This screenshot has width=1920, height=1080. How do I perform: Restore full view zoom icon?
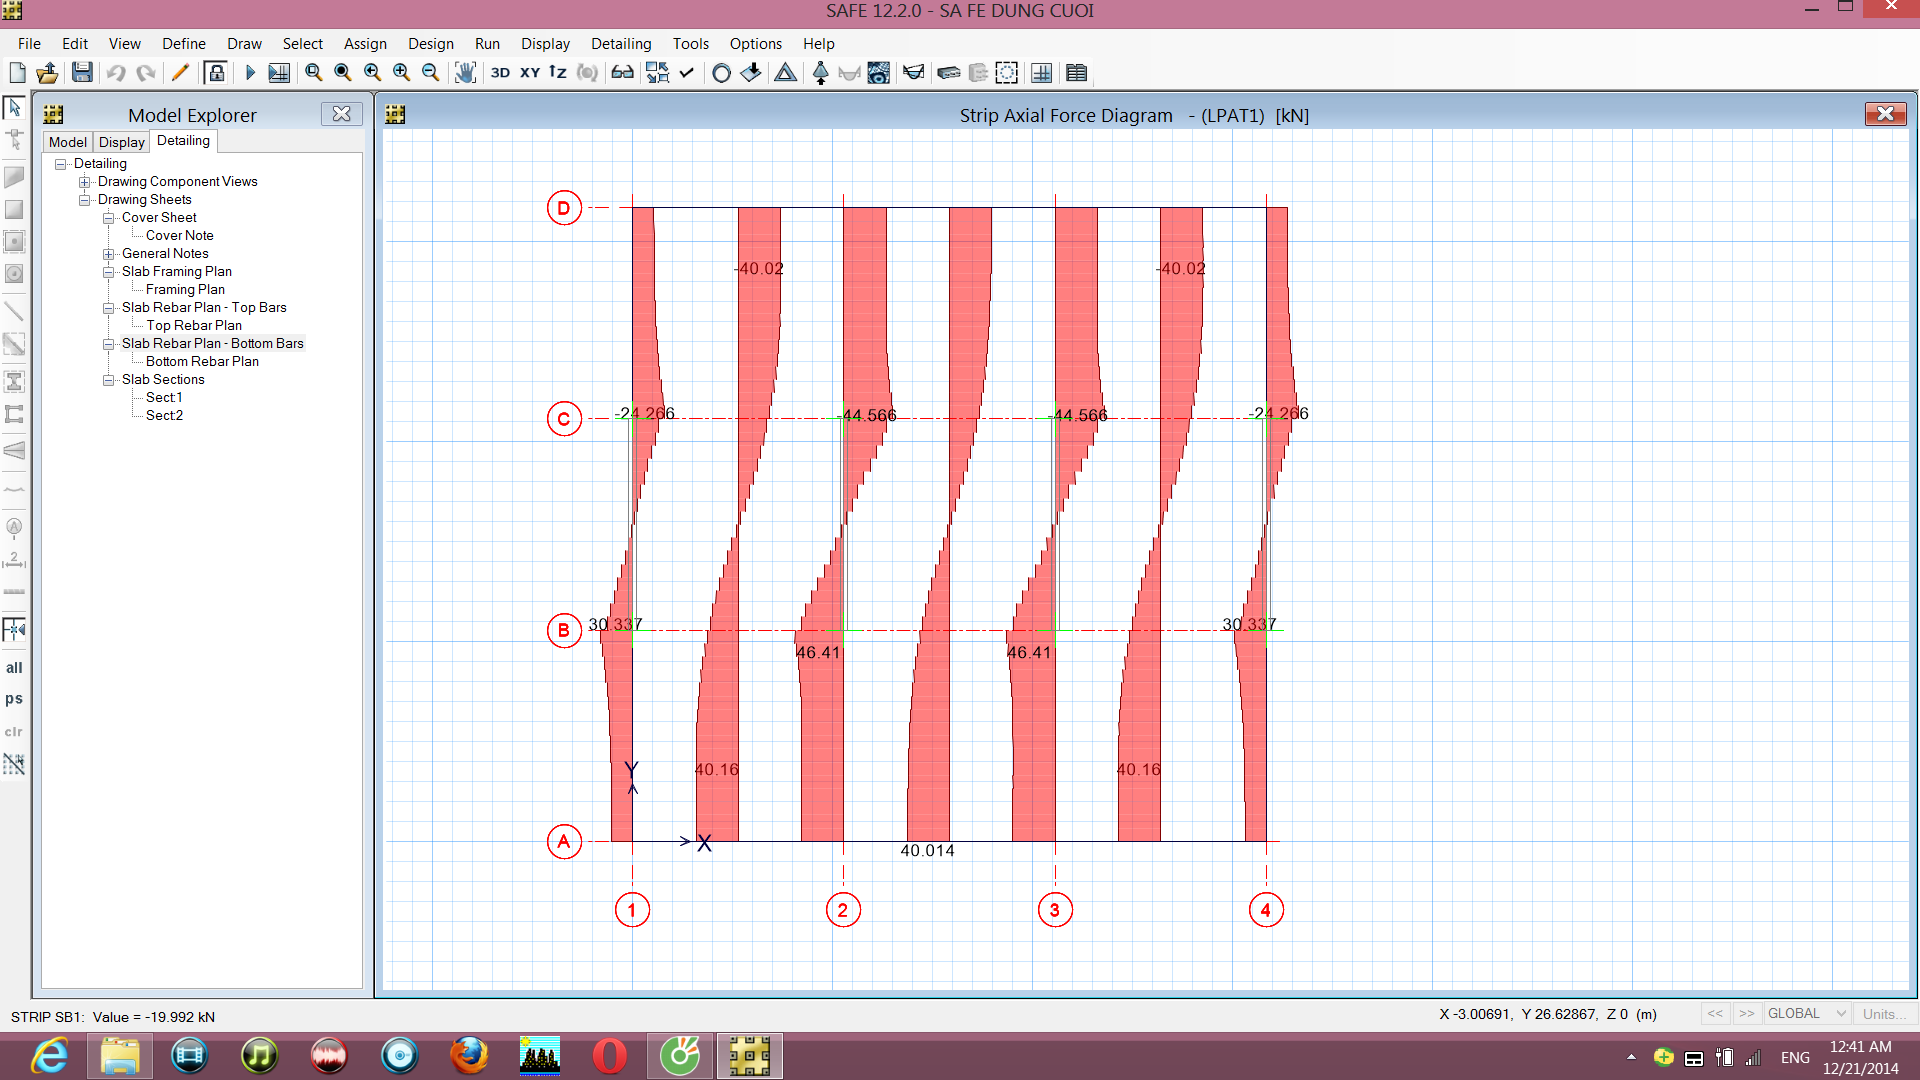pos(343,73)
